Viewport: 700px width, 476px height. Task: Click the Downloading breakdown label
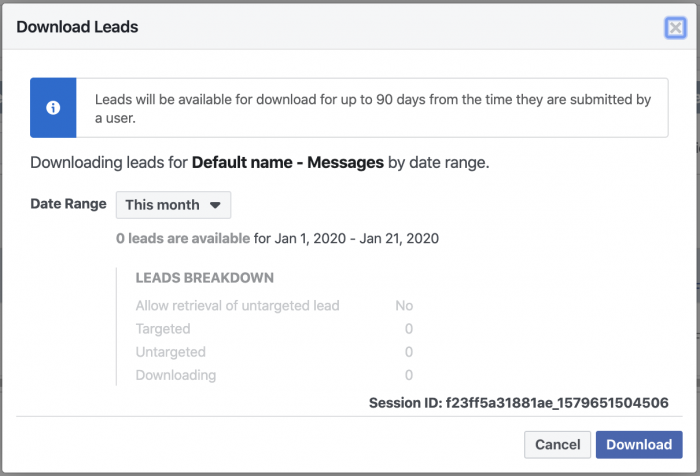click(176, 375)
